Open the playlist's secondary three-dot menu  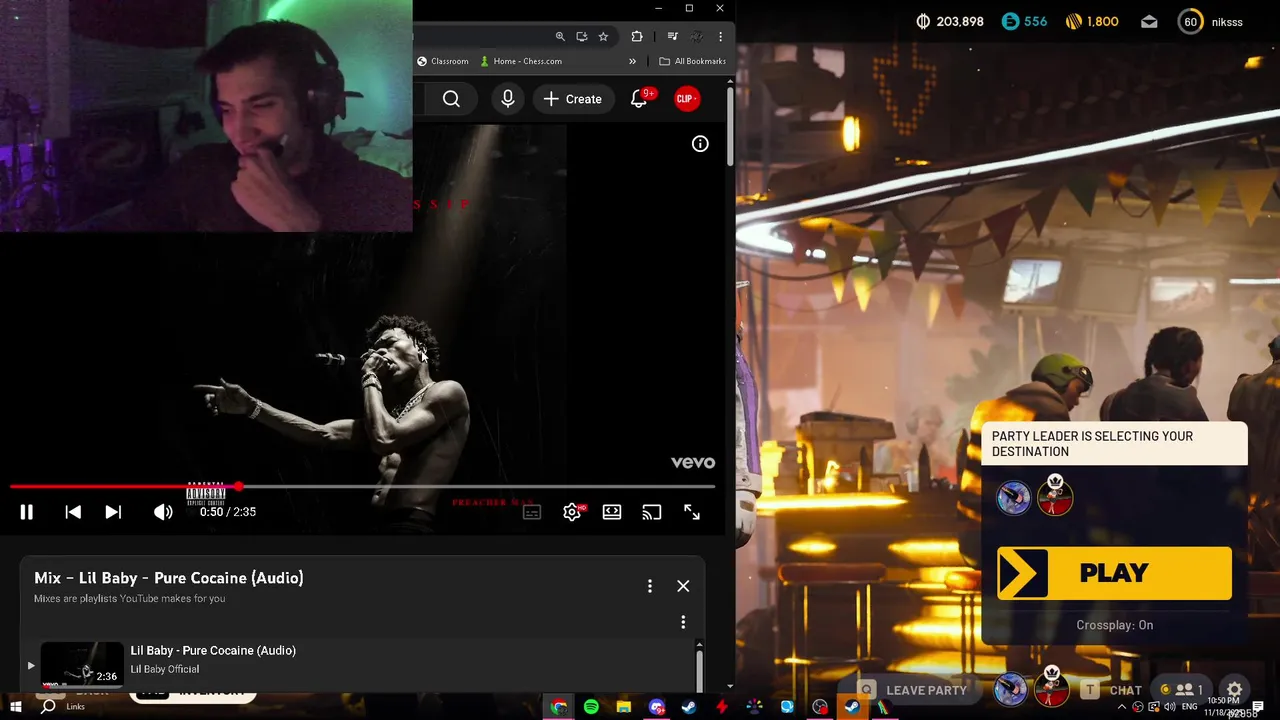683,622
